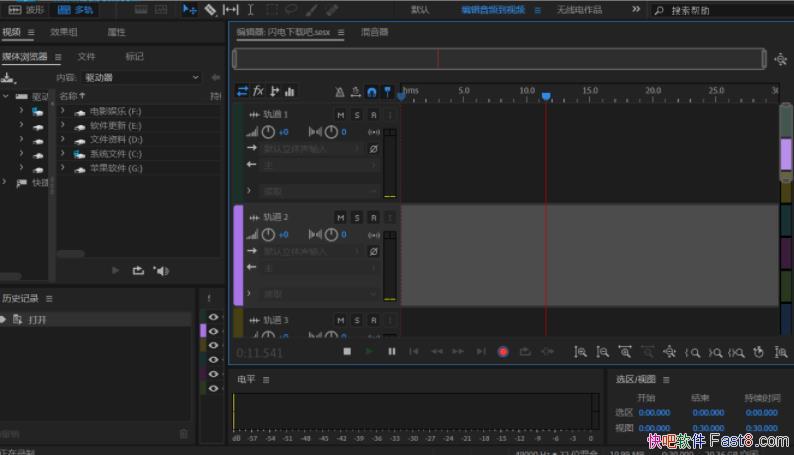
Task: Toggle the metronome icon
Action: pyautogui.click(x=340, y=92)
